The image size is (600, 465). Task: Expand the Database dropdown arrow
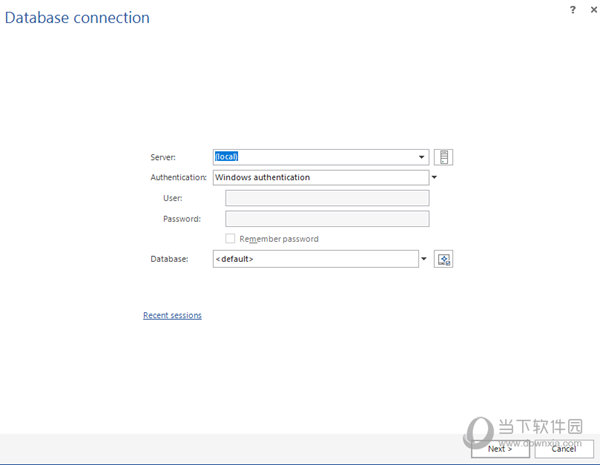click(x=423, y=259)
